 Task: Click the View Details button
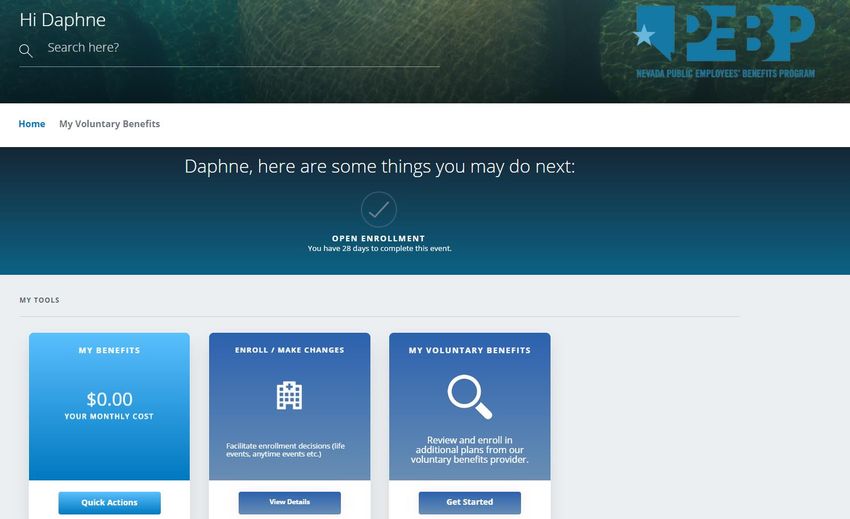tap(289, 502)
